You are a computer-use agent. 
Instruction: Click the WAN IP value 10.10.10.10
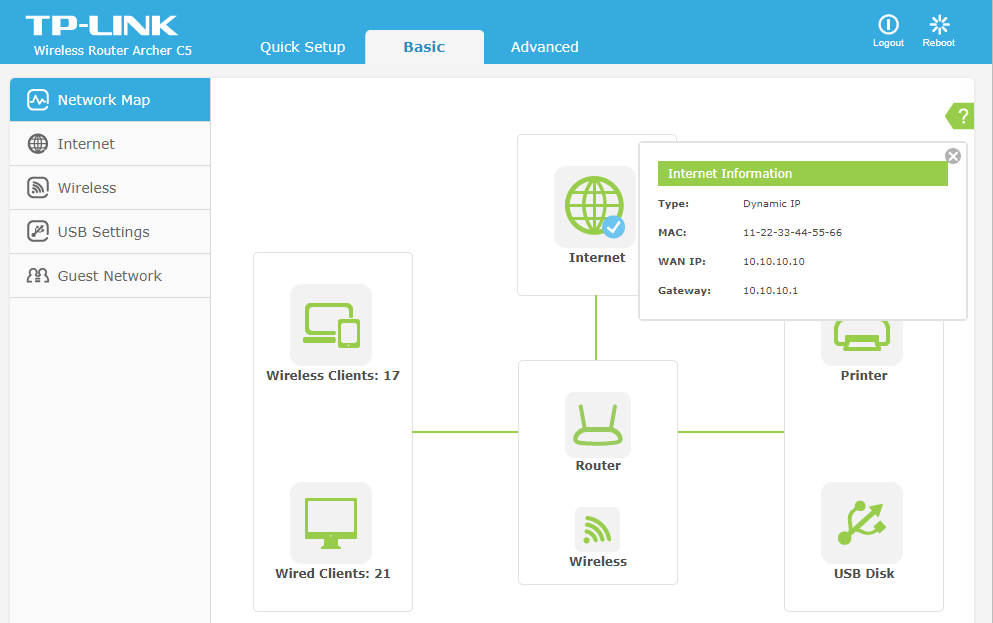773,261
